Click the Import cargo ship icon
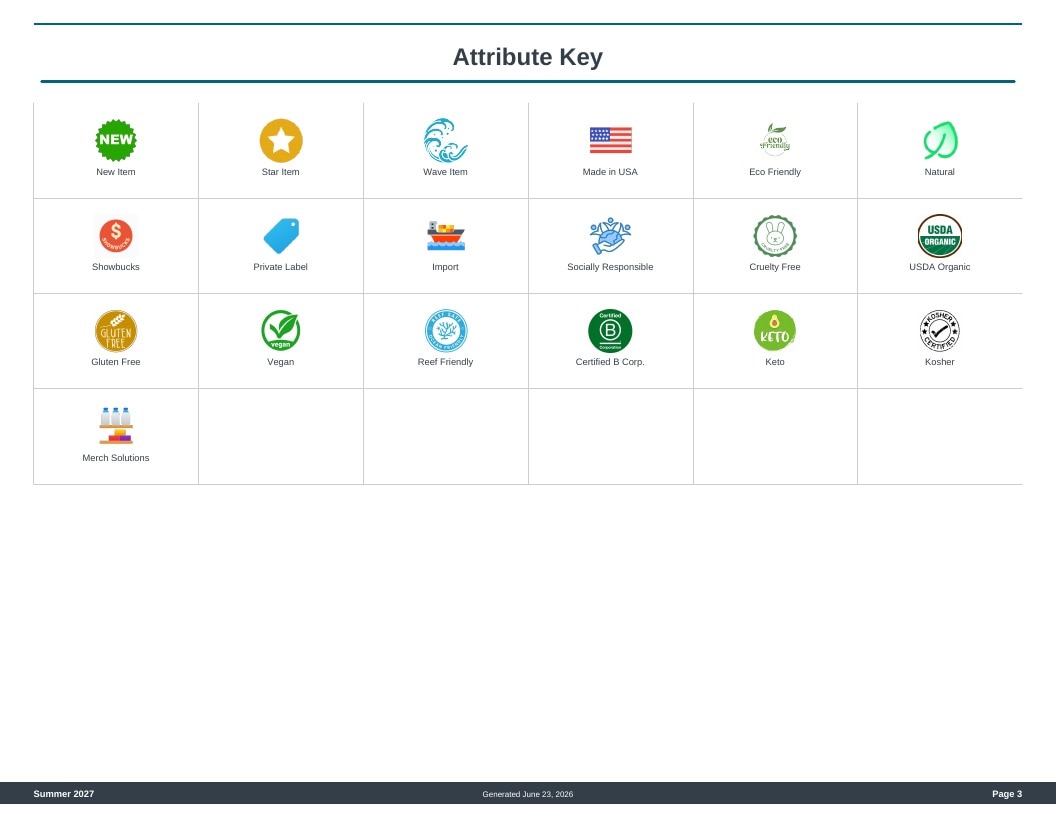 pos(446,236)
